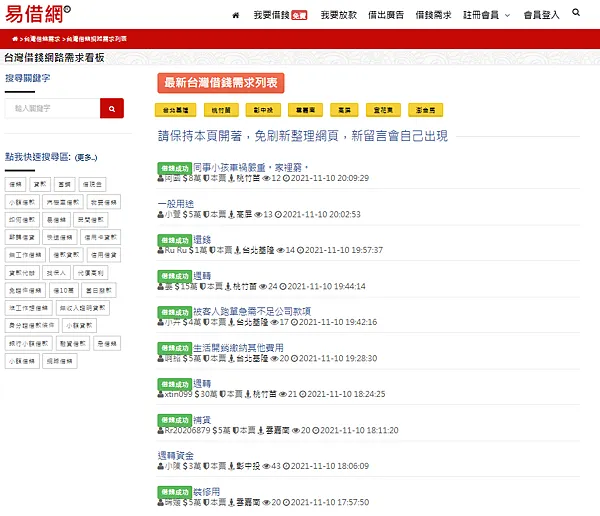Open the 我要放款 menu item
Screen dimensions: 600x516
point(339,15)
